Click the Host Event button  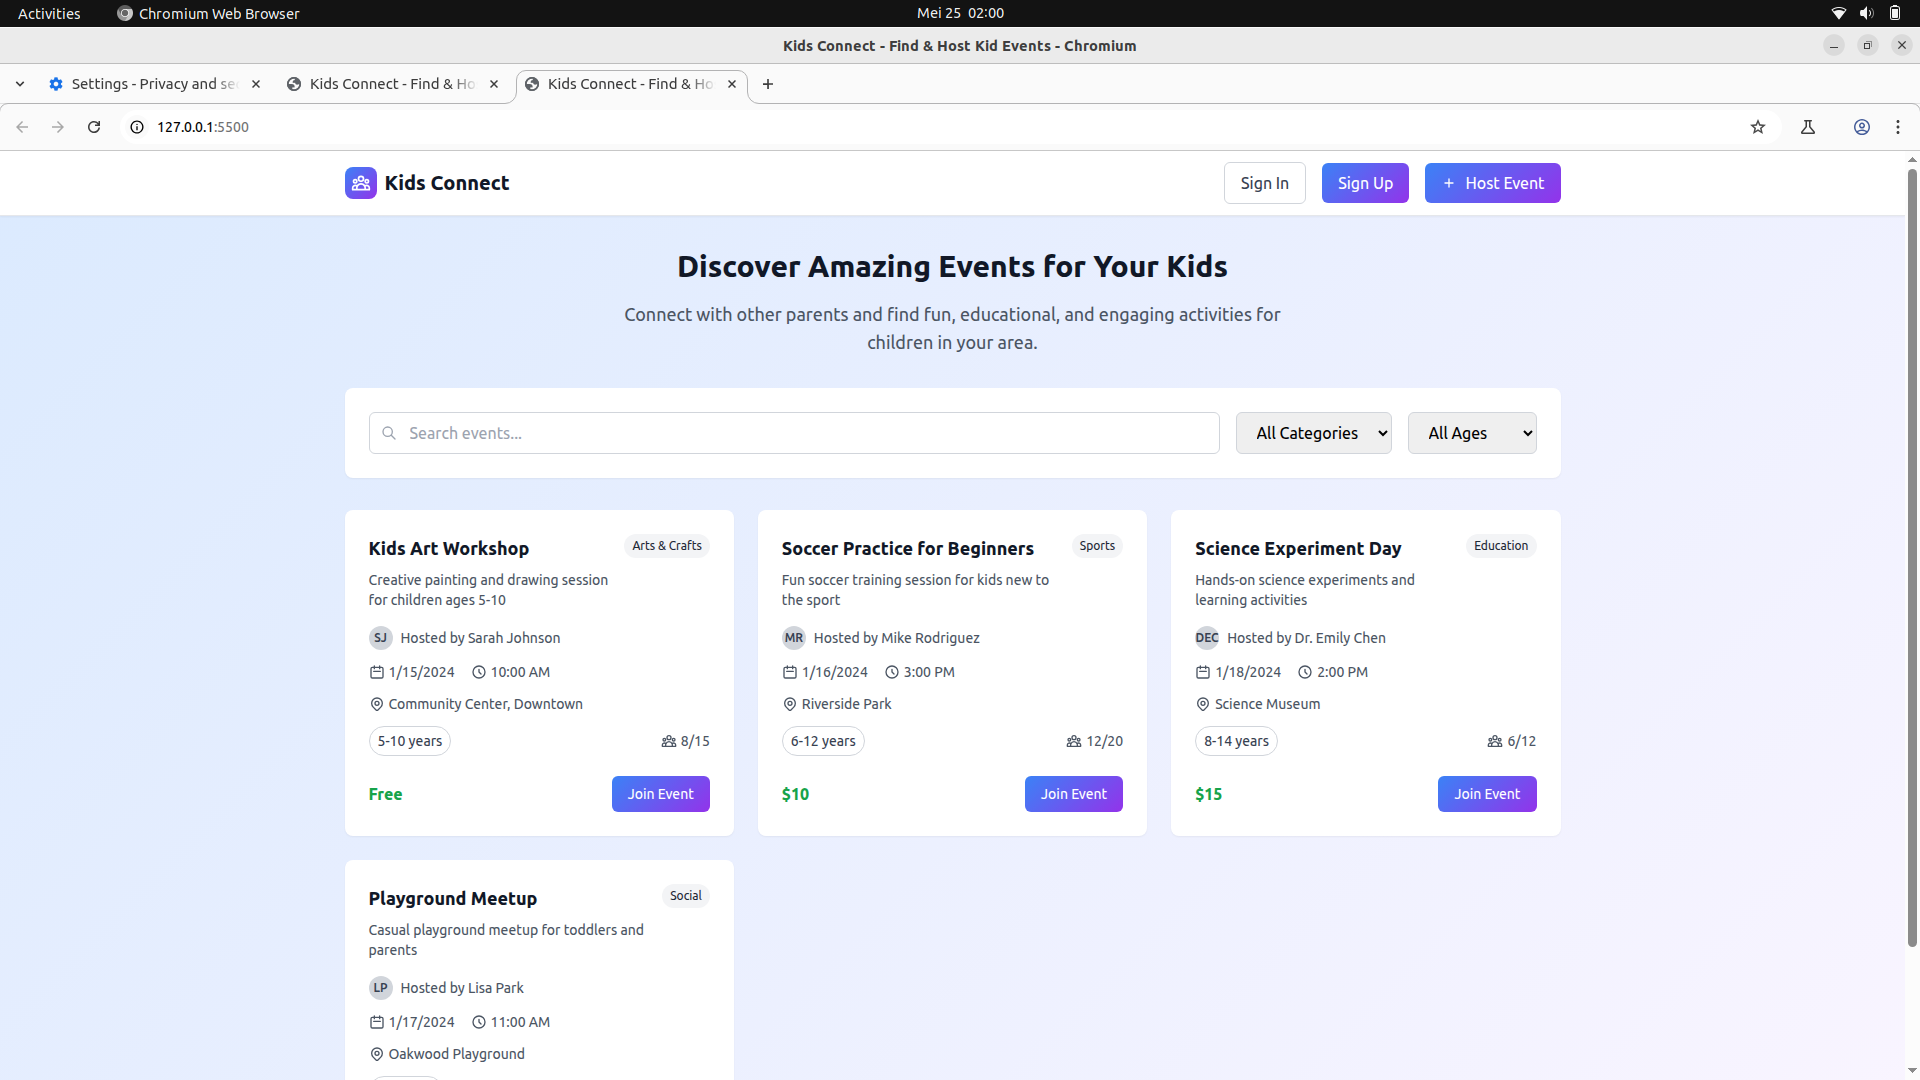tap(1492, 183)
